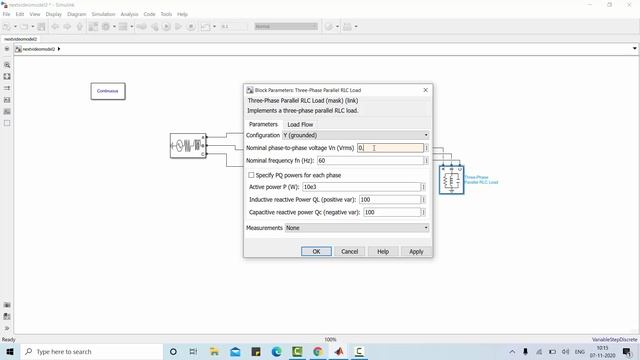Viewport: 640px width, 360px height.
Task: Click the nominal phase-to-phase voltage field
Action: (390, 148)
